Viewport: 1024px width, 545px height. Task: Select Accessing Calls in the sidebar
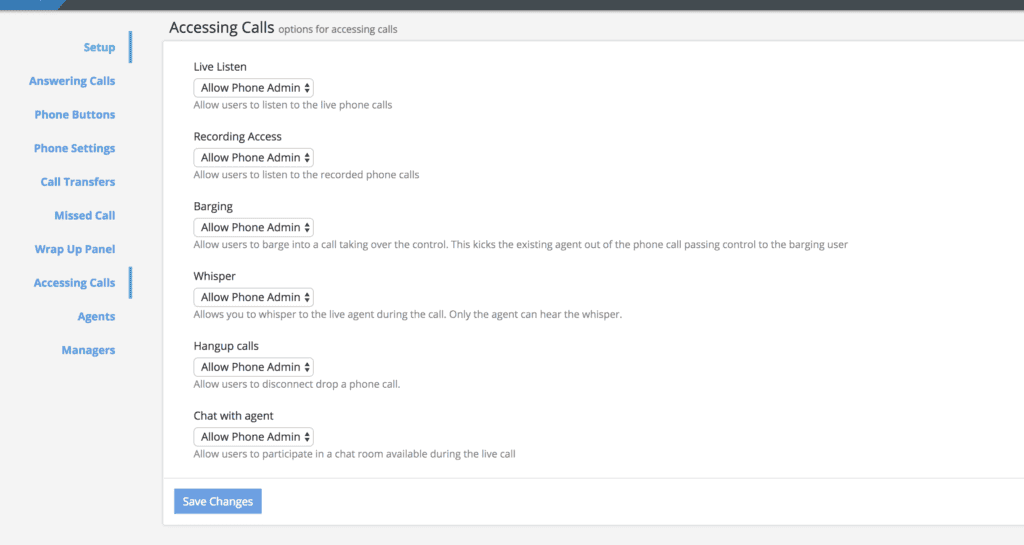[x=75, y=283]
